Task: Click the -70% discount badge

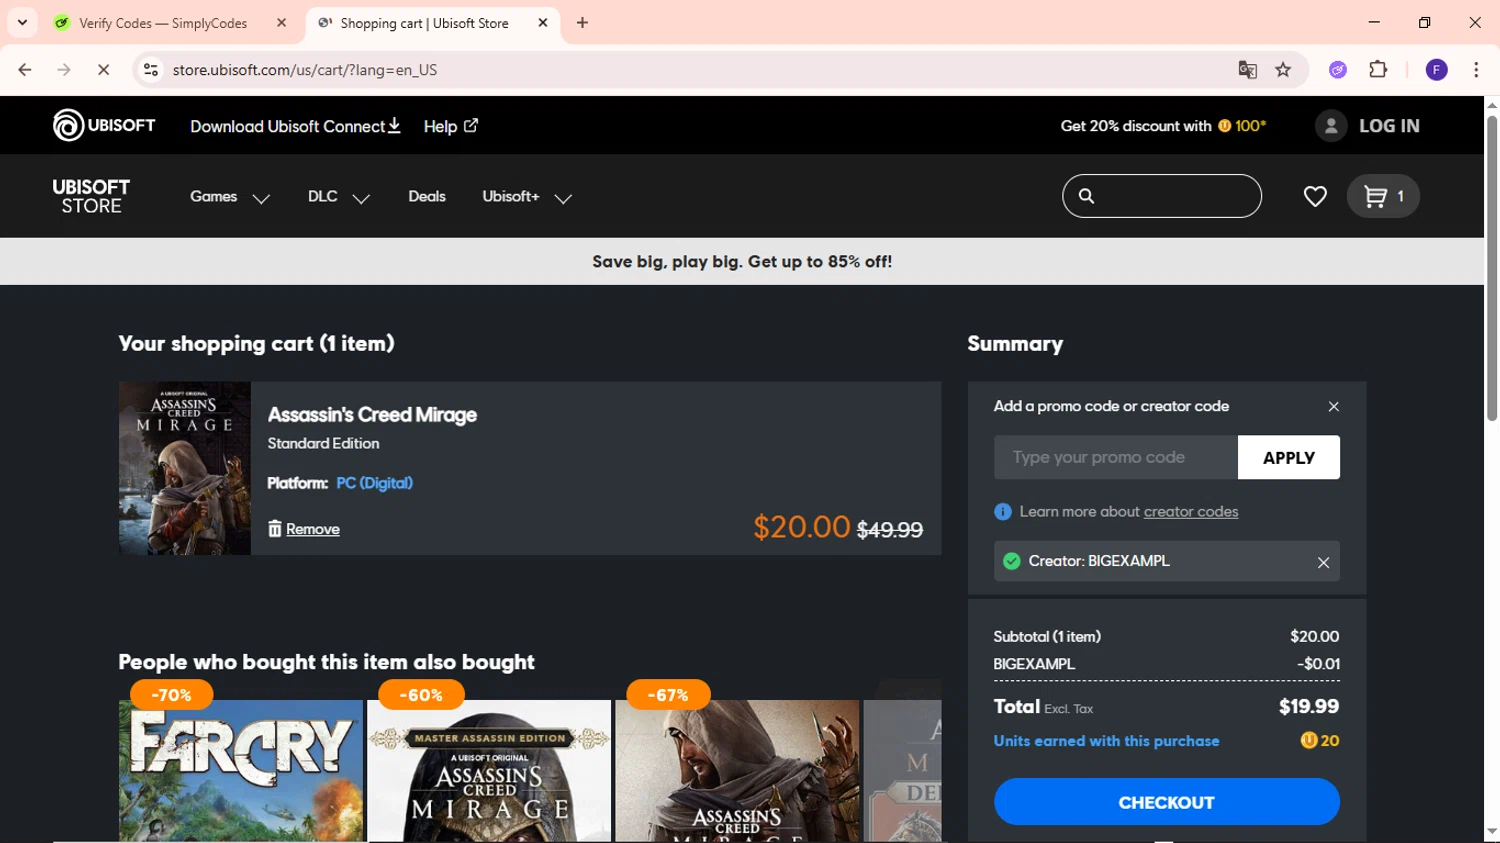Action: pos(171,695)
